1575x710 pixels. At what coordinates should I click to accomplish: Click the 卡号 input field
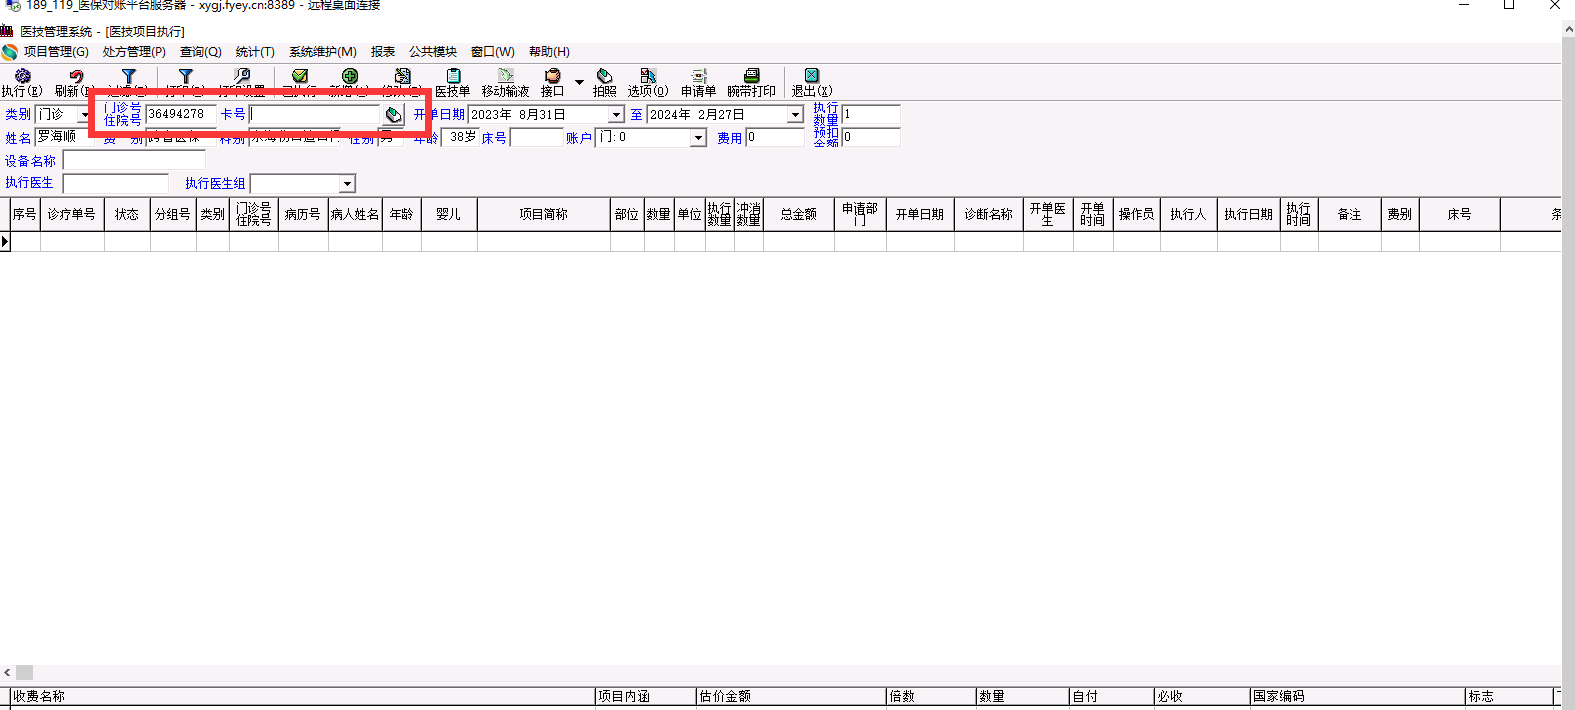click(x=315, y=115)
